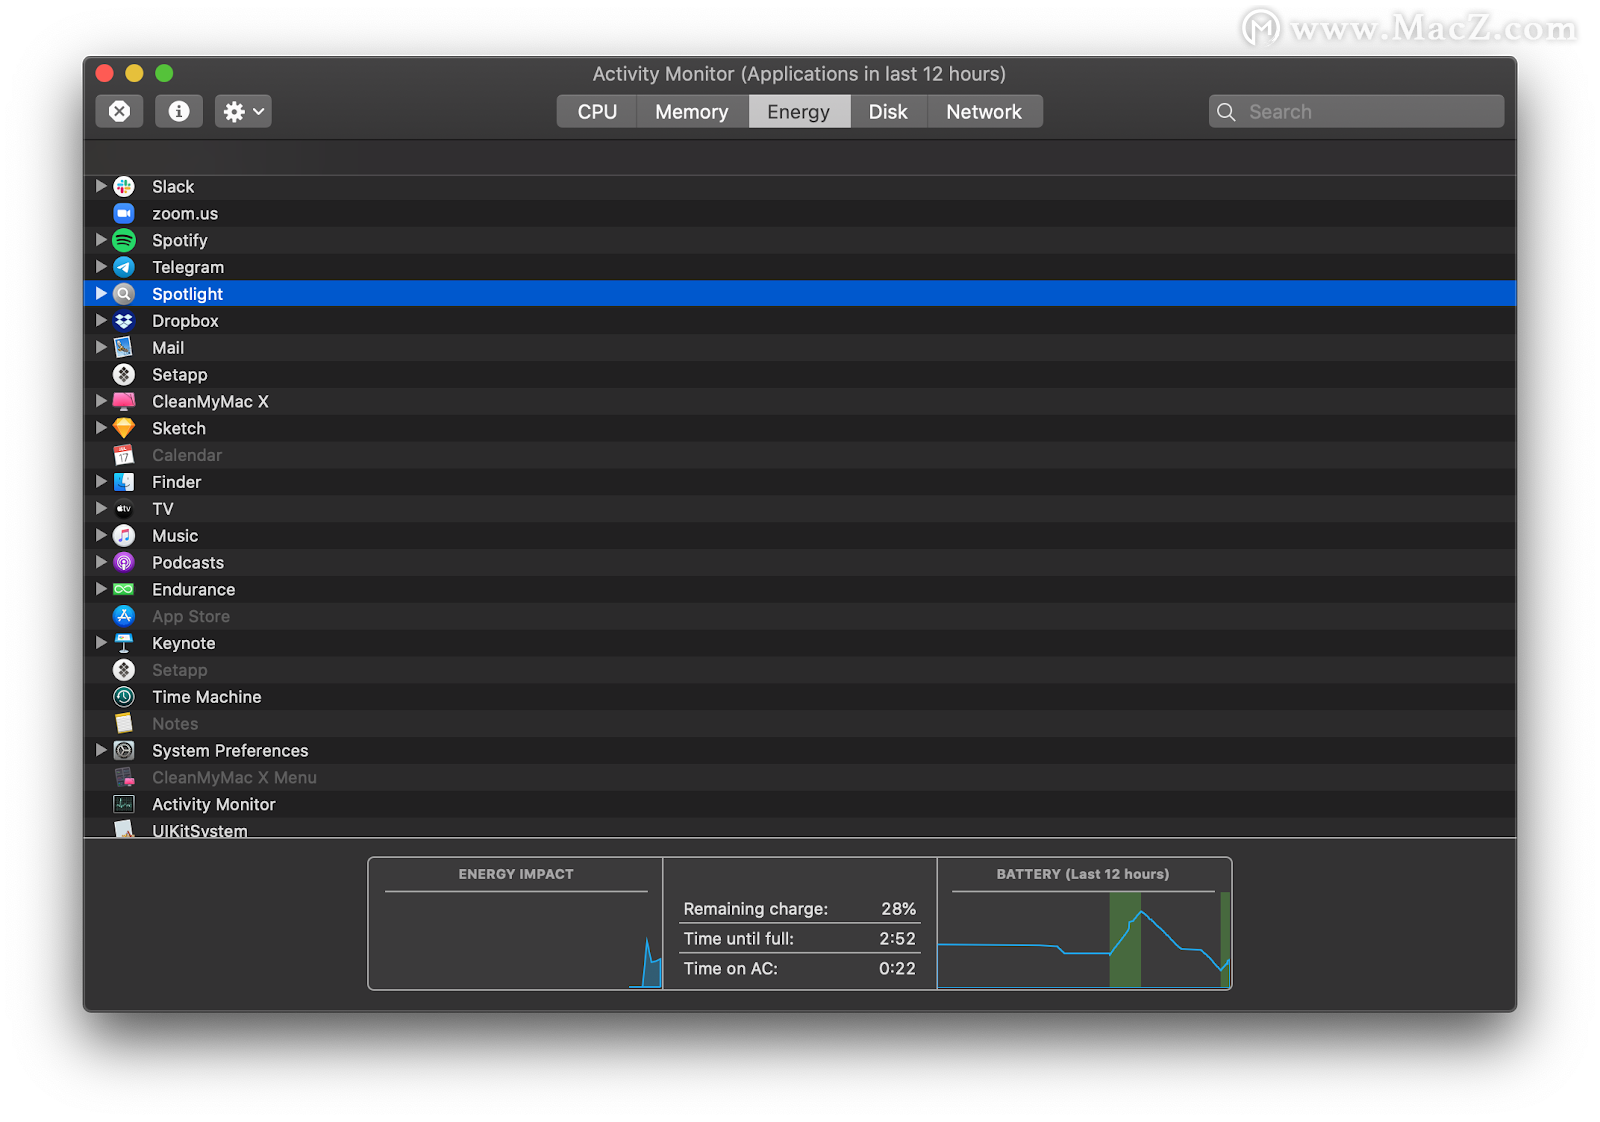Click the Endurance app icon

tap(124, 590)
